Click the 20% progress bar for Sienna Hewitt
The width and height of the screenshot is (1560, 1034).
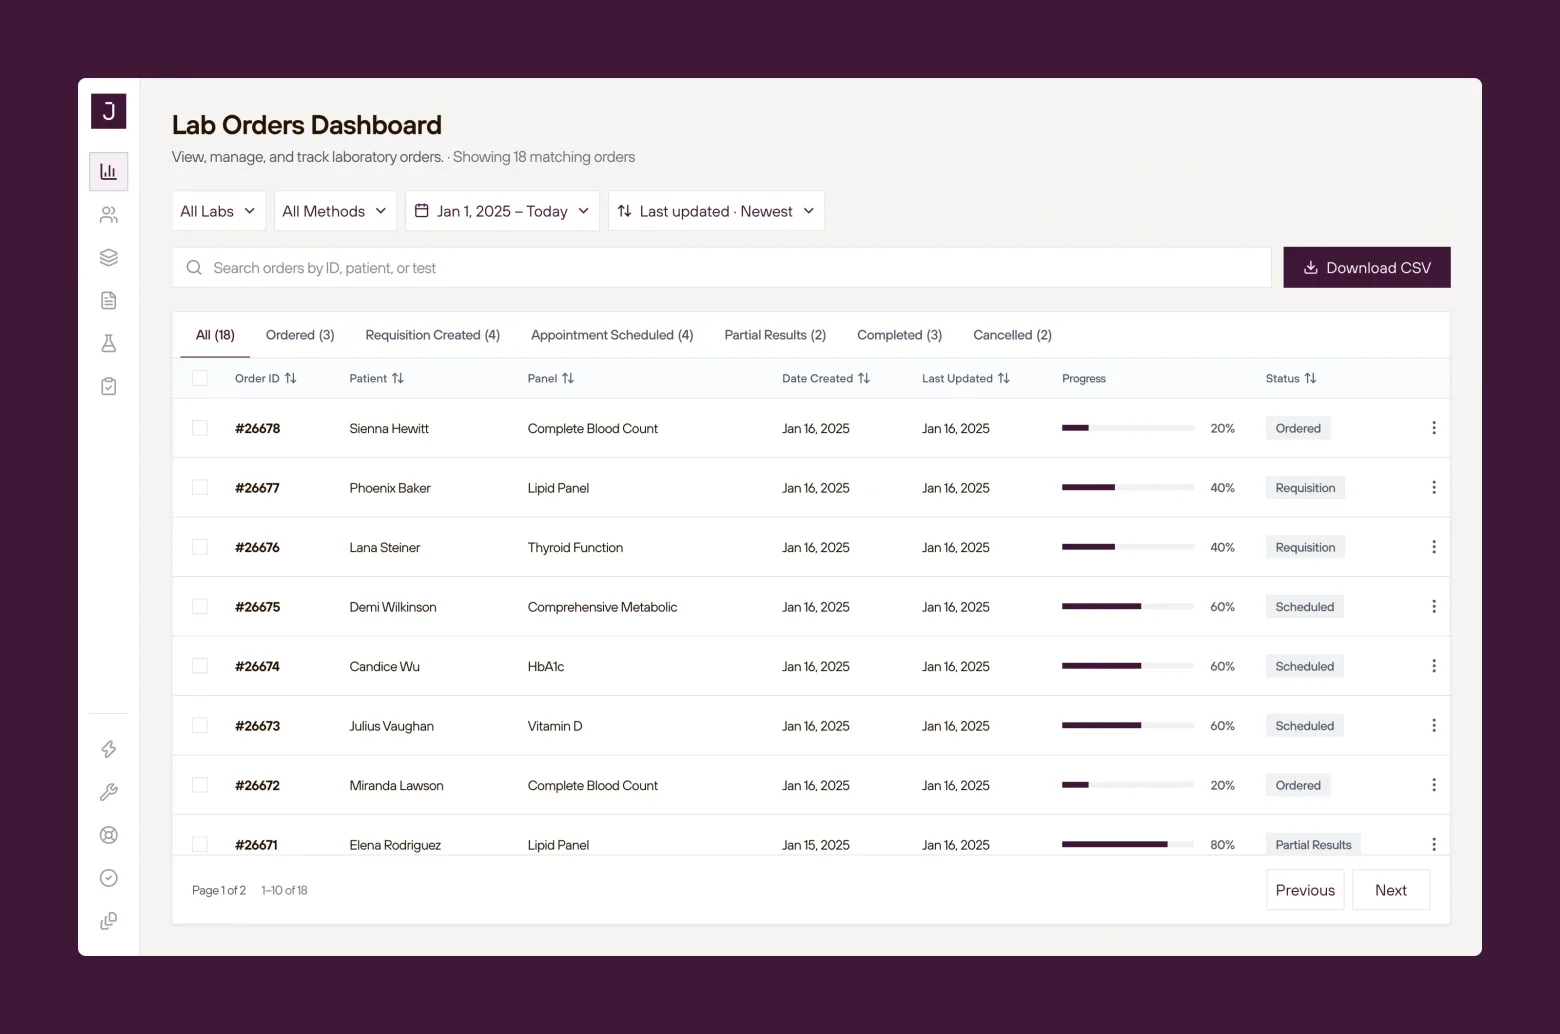(1128, 428)
